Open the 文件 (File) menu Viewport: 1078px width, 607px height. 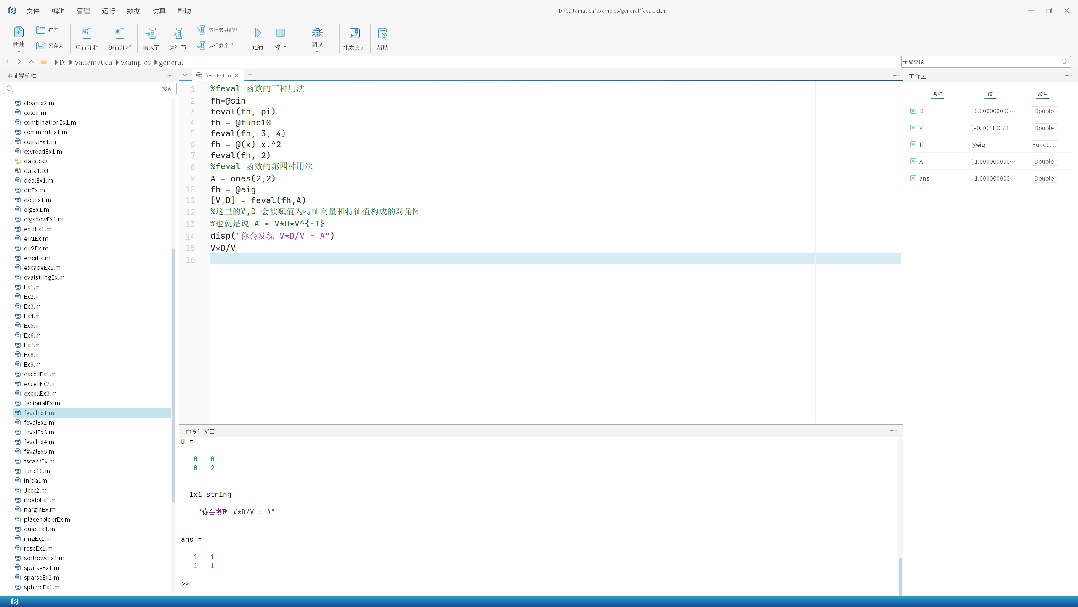point(32,10)
